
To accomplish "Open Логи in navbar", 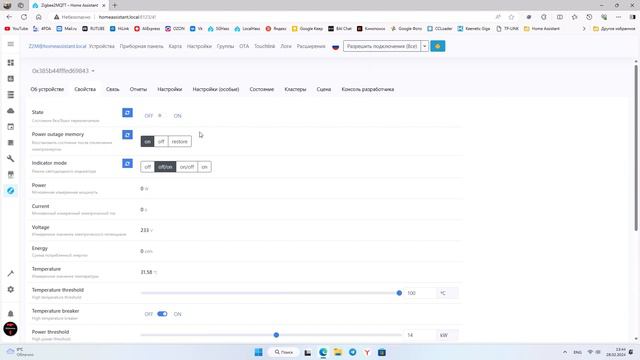I will 286,46.
